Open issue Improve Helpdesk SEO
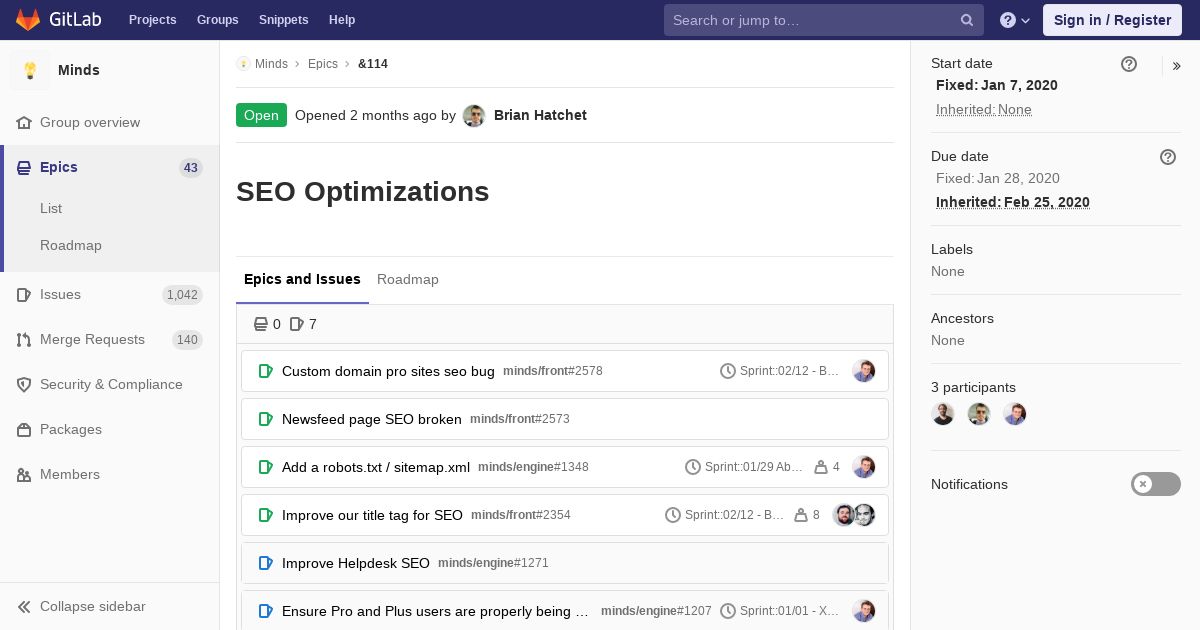Screen dimensions: 1200x630 click(x=356, y=563)
